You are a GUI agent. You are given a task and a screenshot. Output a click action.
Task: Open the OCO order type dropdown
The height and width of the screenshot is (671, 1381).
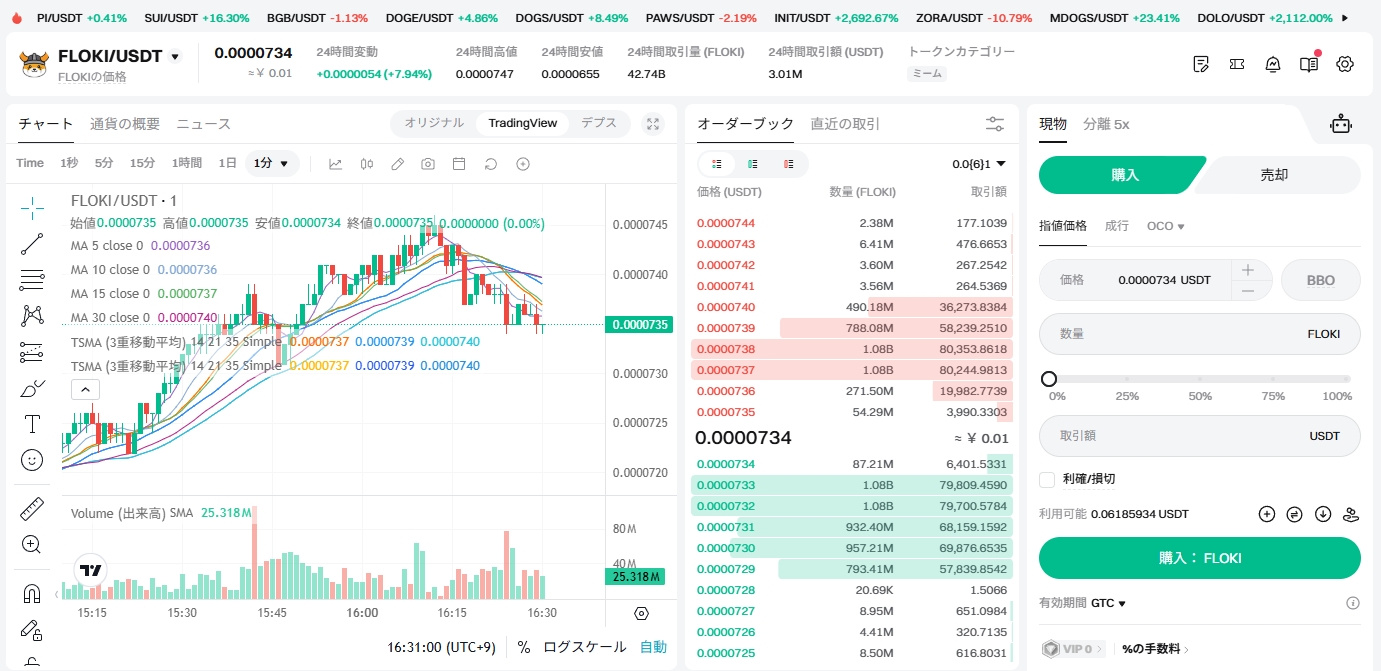click(1166, 226)
